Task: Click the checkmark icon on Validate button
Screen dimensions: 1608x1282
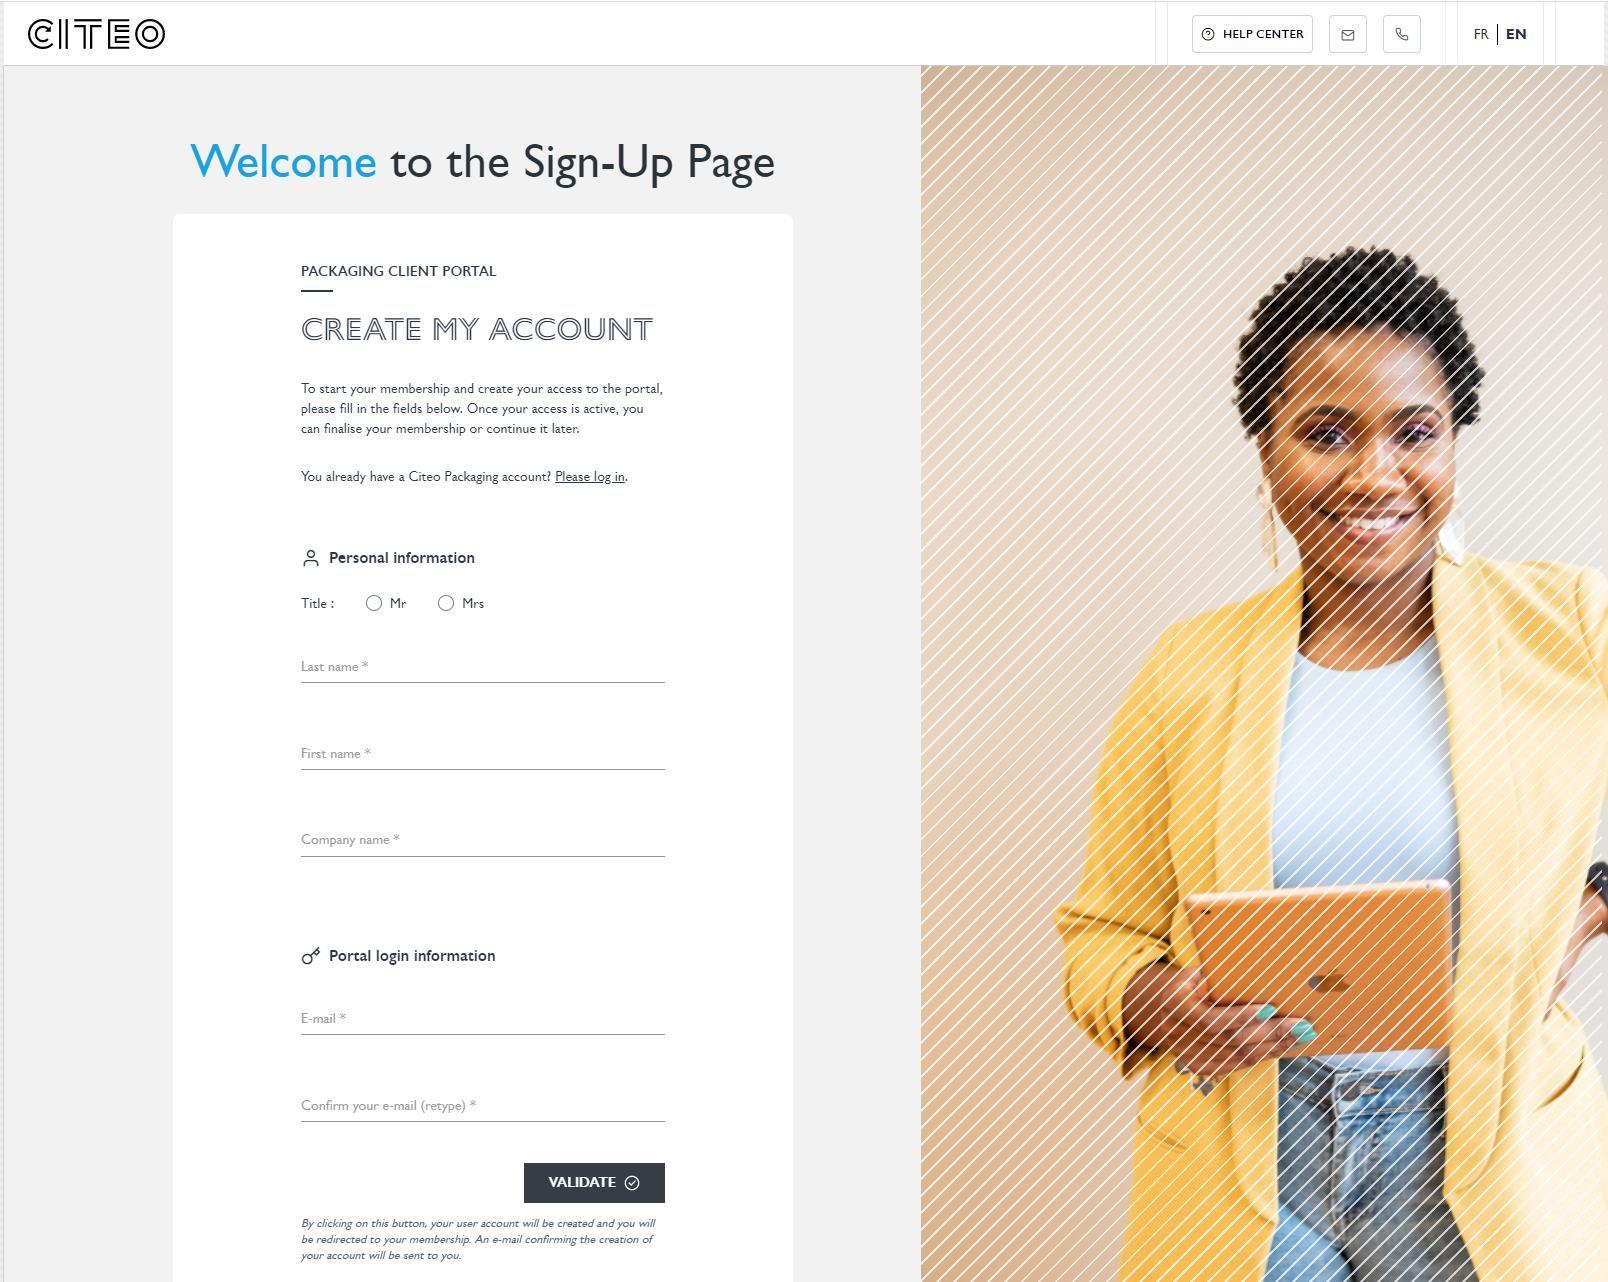Action: click(632, 1182)
